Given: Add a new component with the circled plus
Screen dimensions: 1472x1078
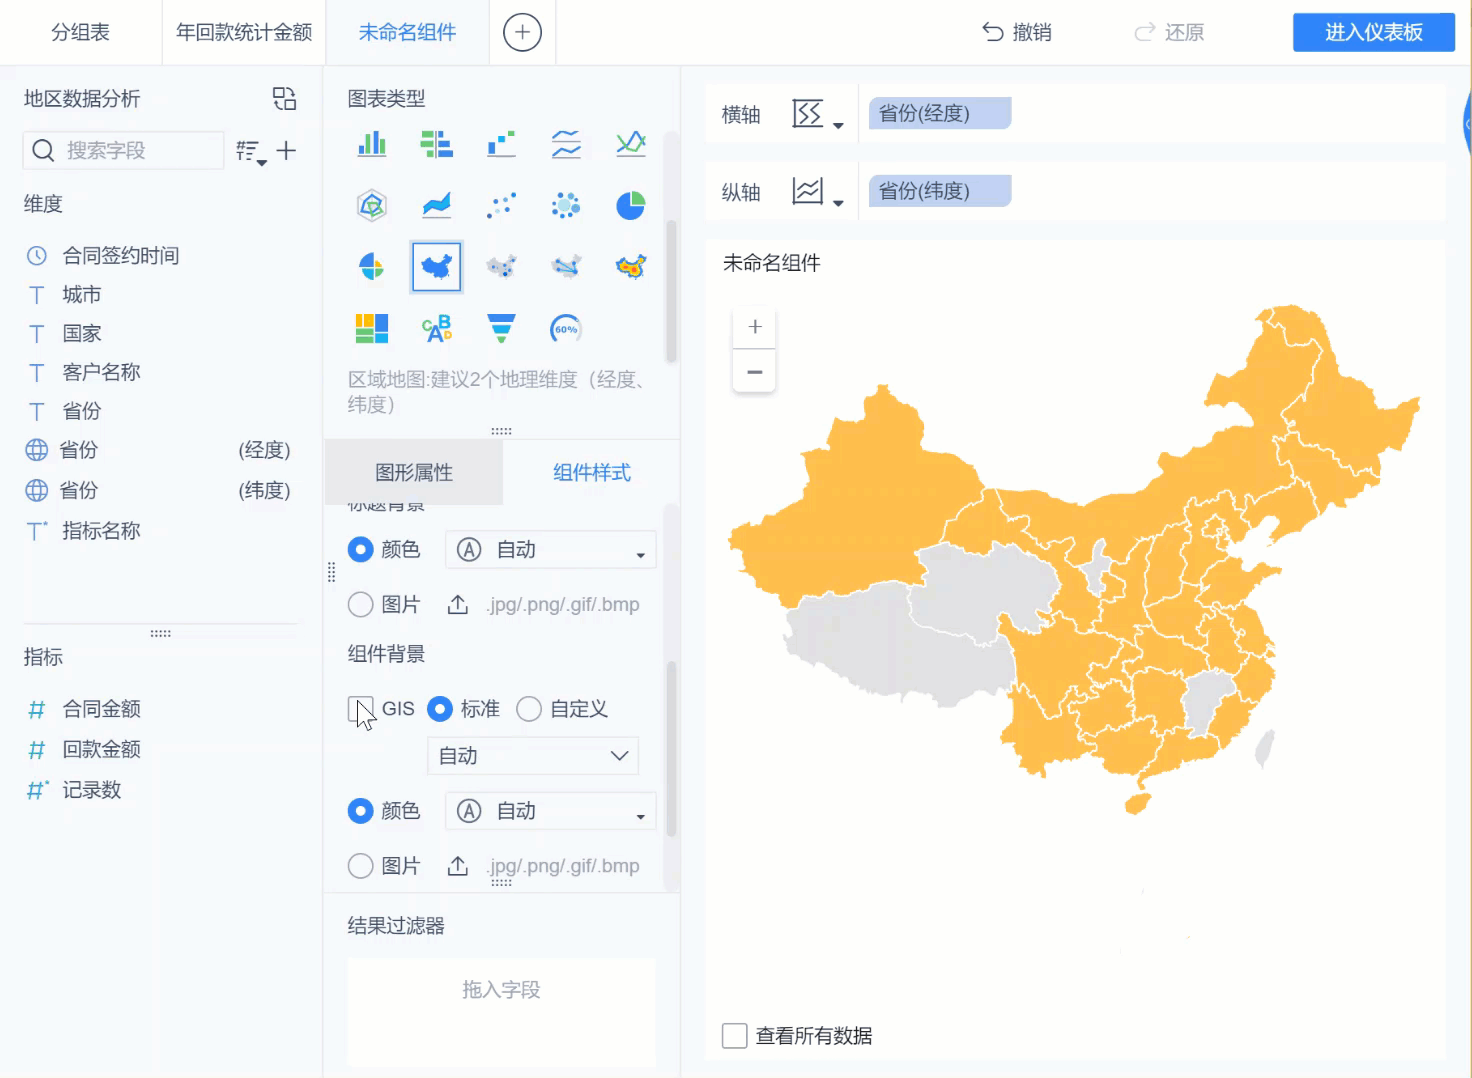Looking at the screenshot, I should 522,32.
